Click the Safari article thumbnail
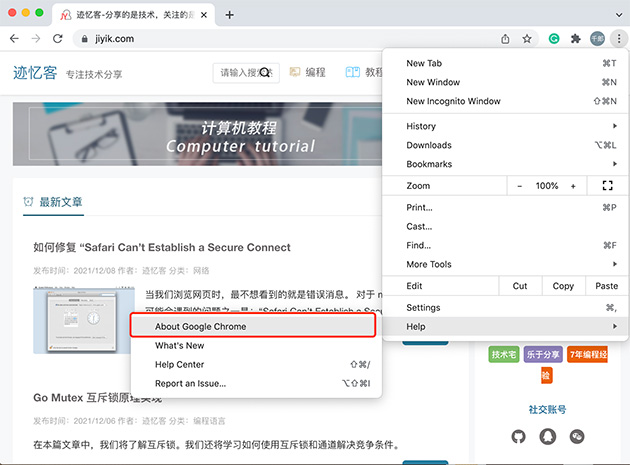The height and width of the screenshot is (465, 630). tap(84, 320)
